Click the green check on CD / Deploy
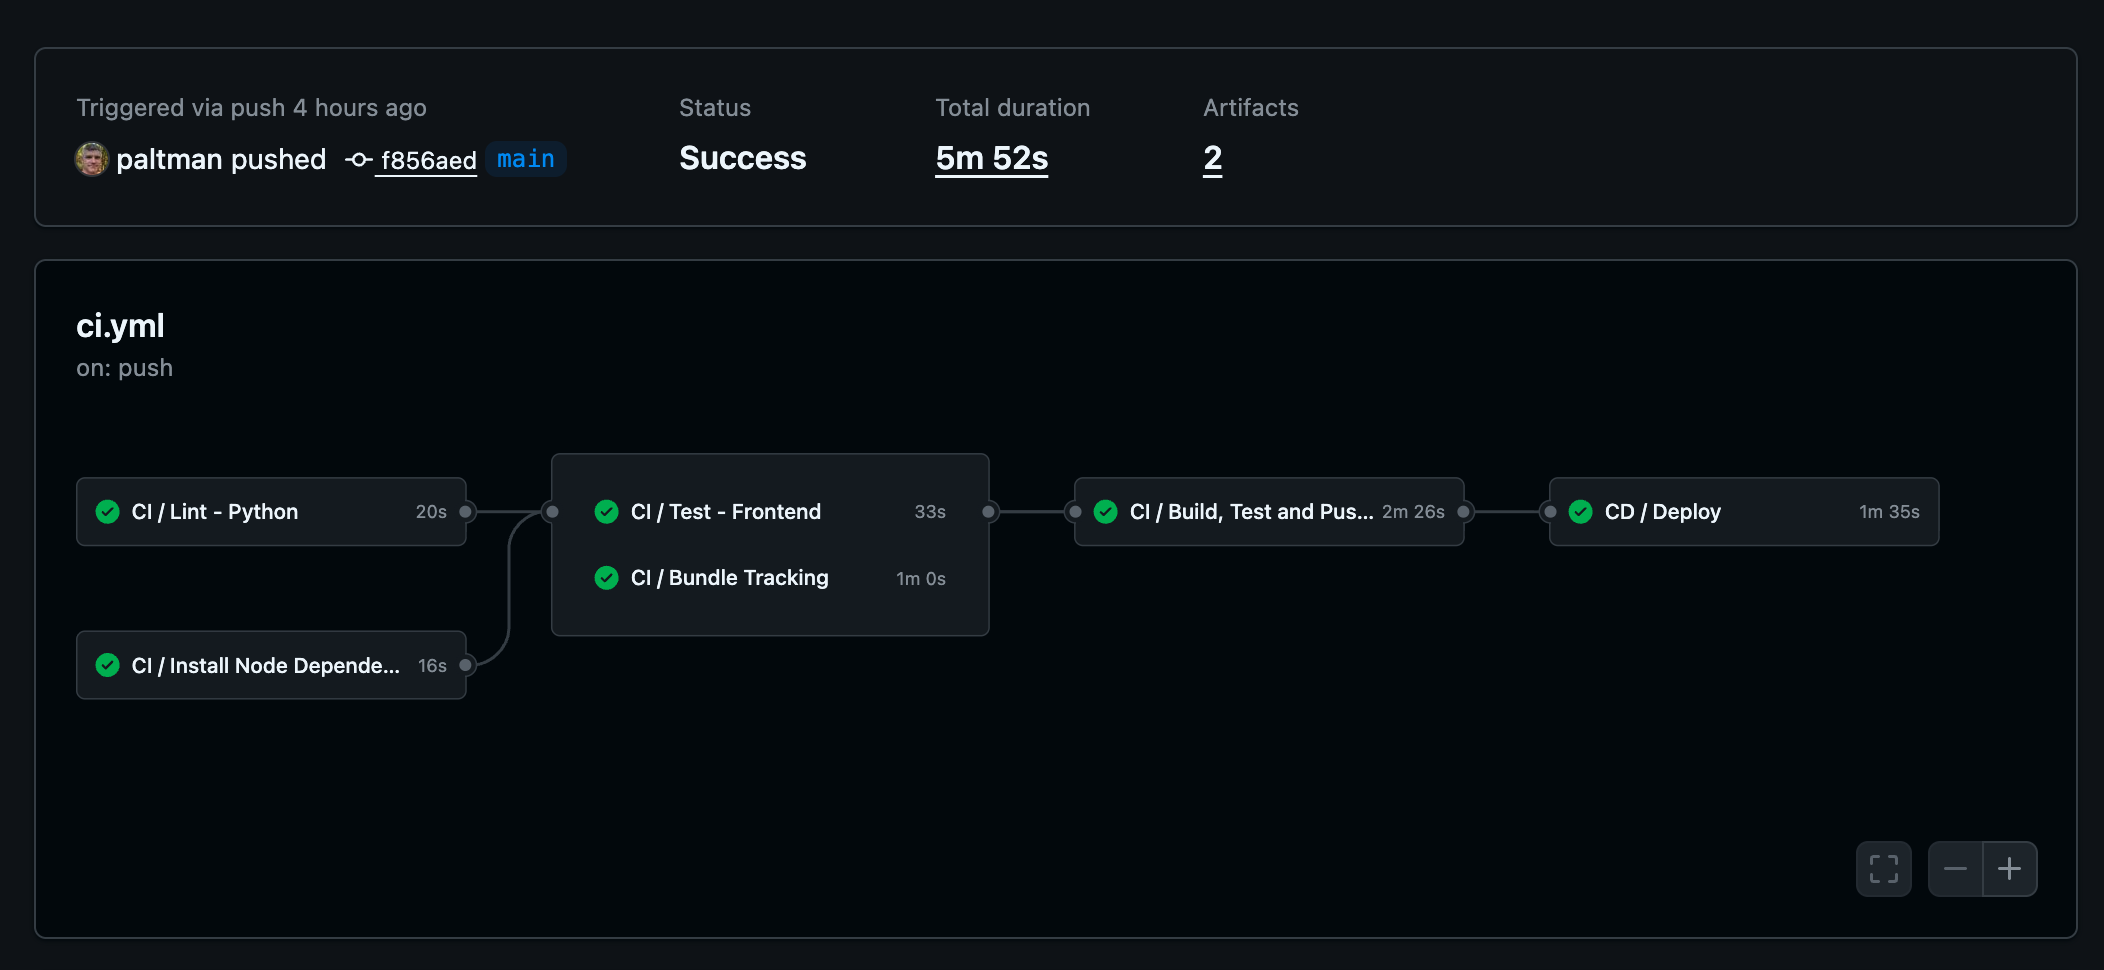Screen dimensions: 2104x970 click(1581, 512)
